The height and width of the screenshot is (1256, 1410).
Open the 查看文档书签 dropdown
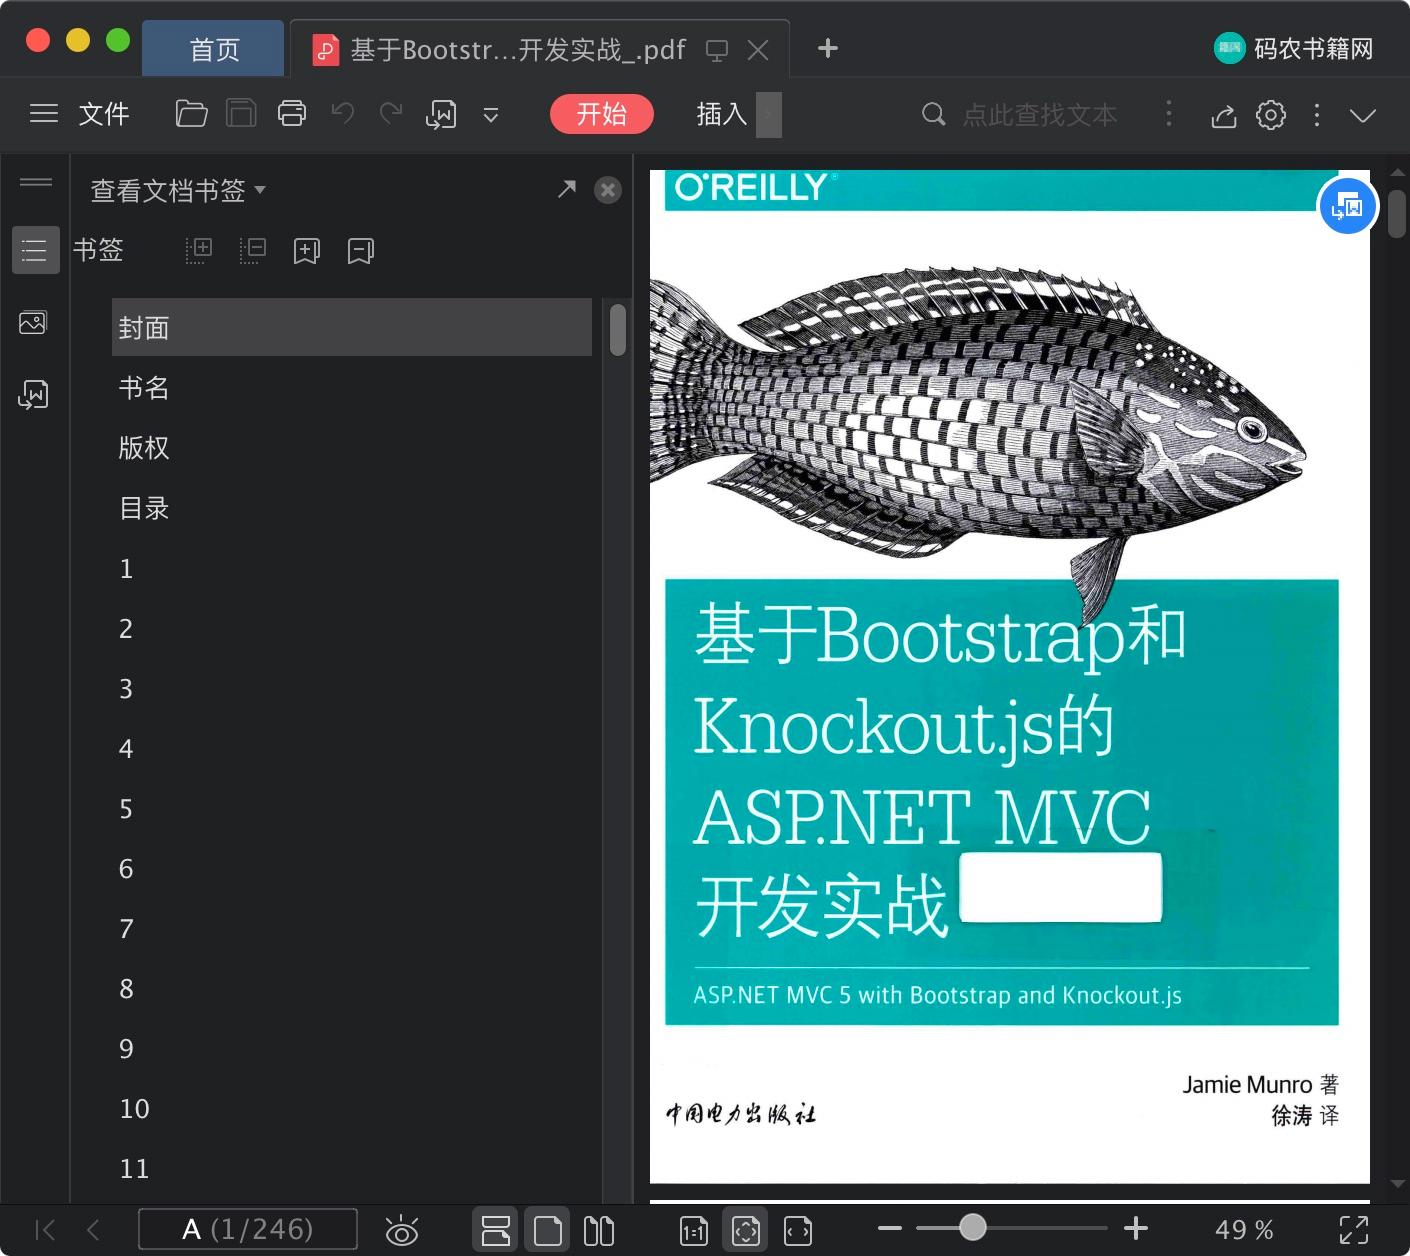tap(177, 190)
